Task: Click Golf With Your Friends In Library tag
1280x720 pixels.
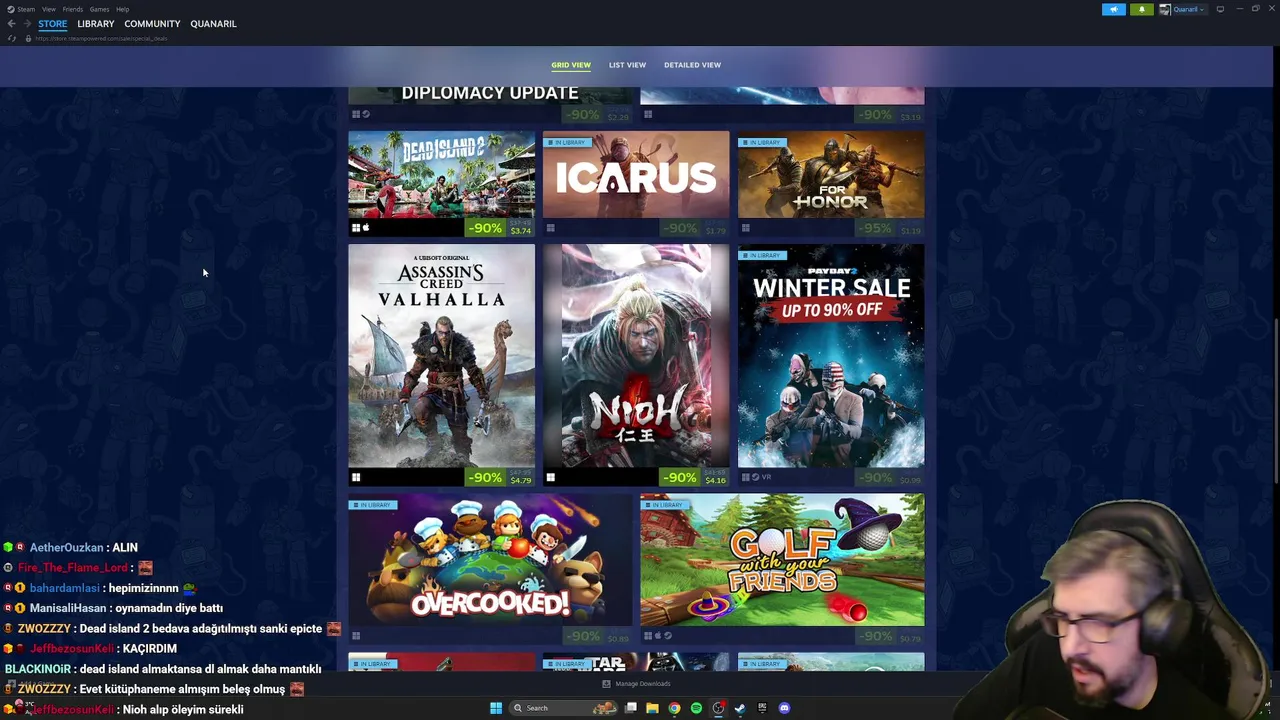Action: coord(664,505)
